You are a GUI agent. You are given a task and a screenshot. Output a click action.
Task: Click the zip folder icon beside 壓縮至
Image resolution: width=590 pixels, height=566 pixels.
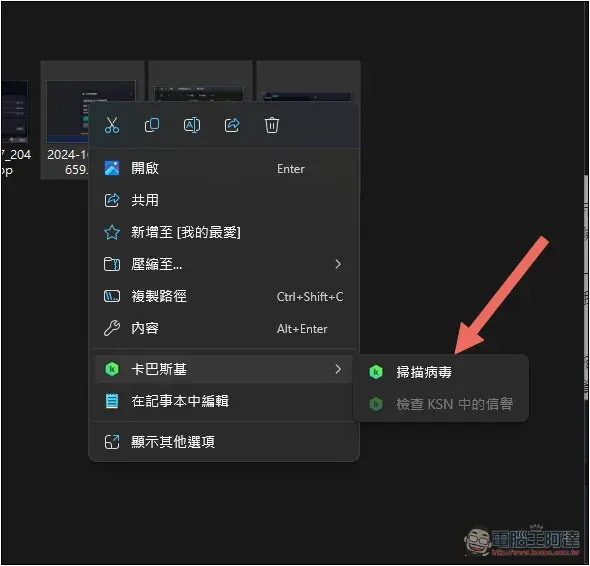pos(112,264)
